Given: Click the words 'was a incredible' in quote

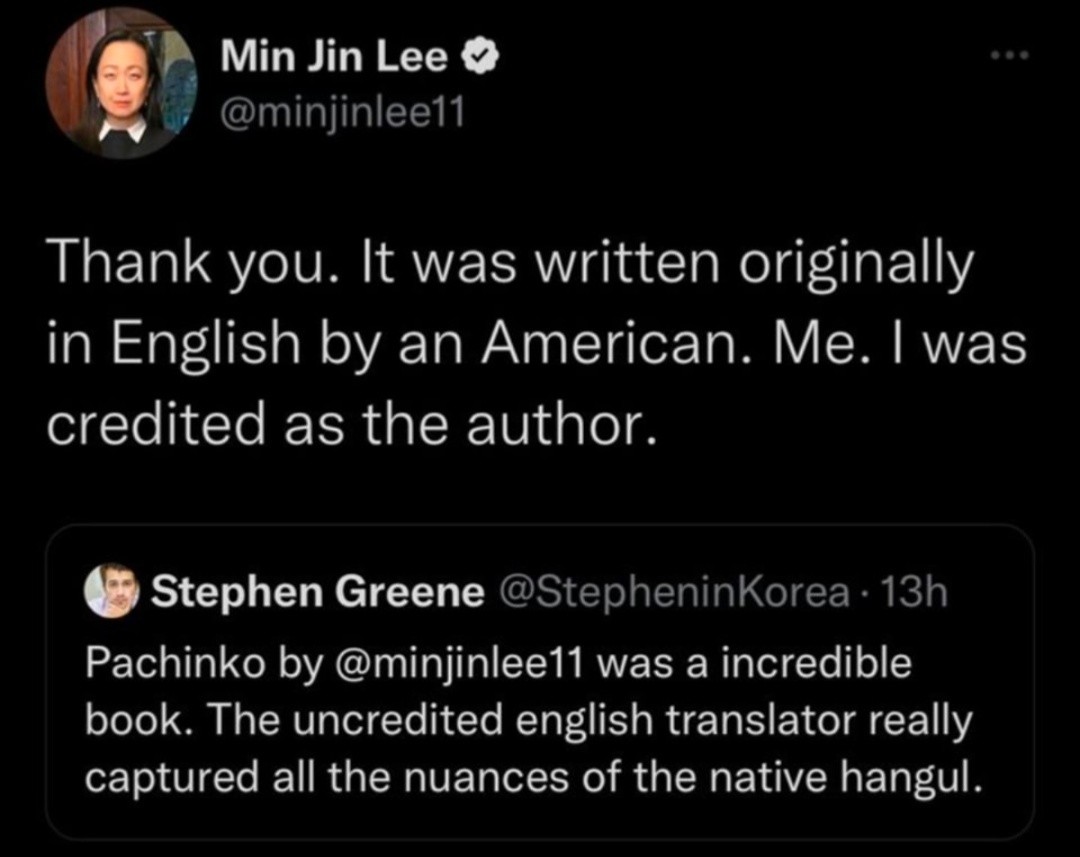Looking at the screenshot, I should (x=754, y=663).
